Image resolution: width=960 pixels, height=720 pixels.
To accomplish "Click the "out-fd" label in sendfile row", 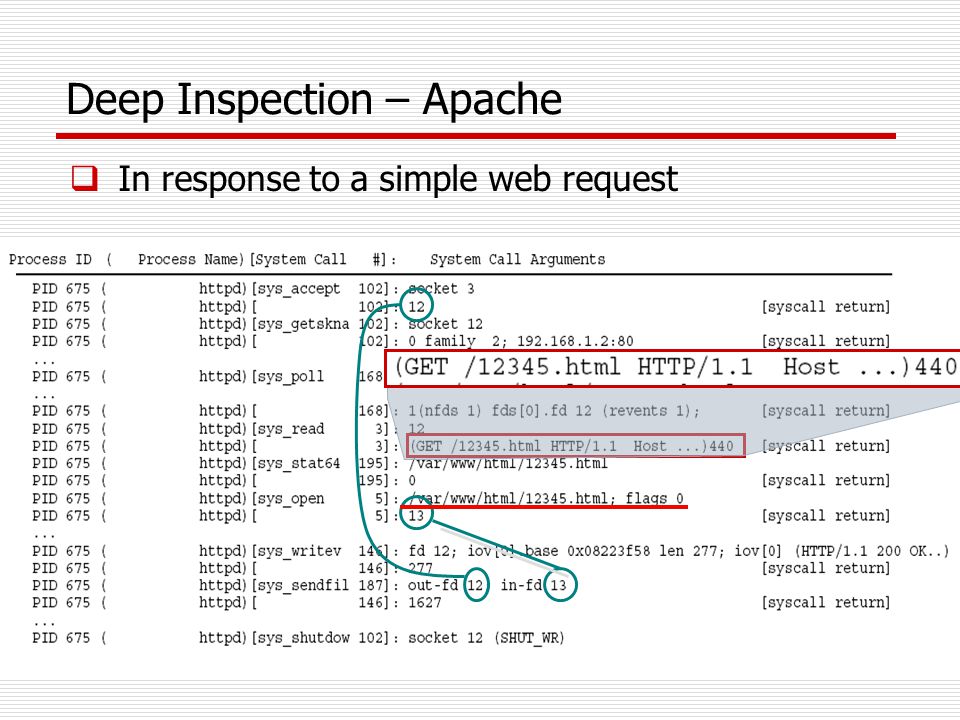I will (433, 585).
